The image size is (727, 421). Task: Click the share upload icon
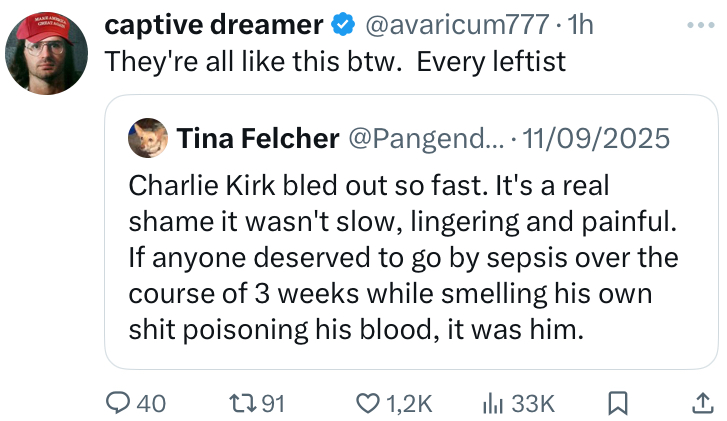point(698,403)
